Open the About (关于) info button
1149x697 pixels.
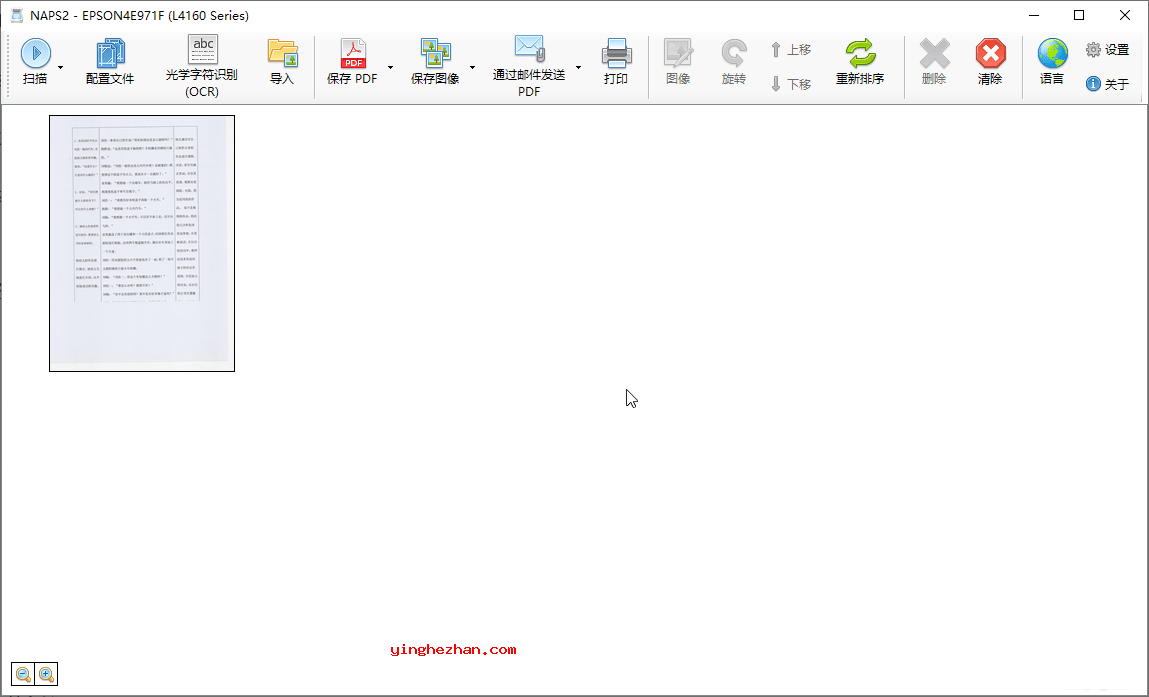[x=1107, y=84]
